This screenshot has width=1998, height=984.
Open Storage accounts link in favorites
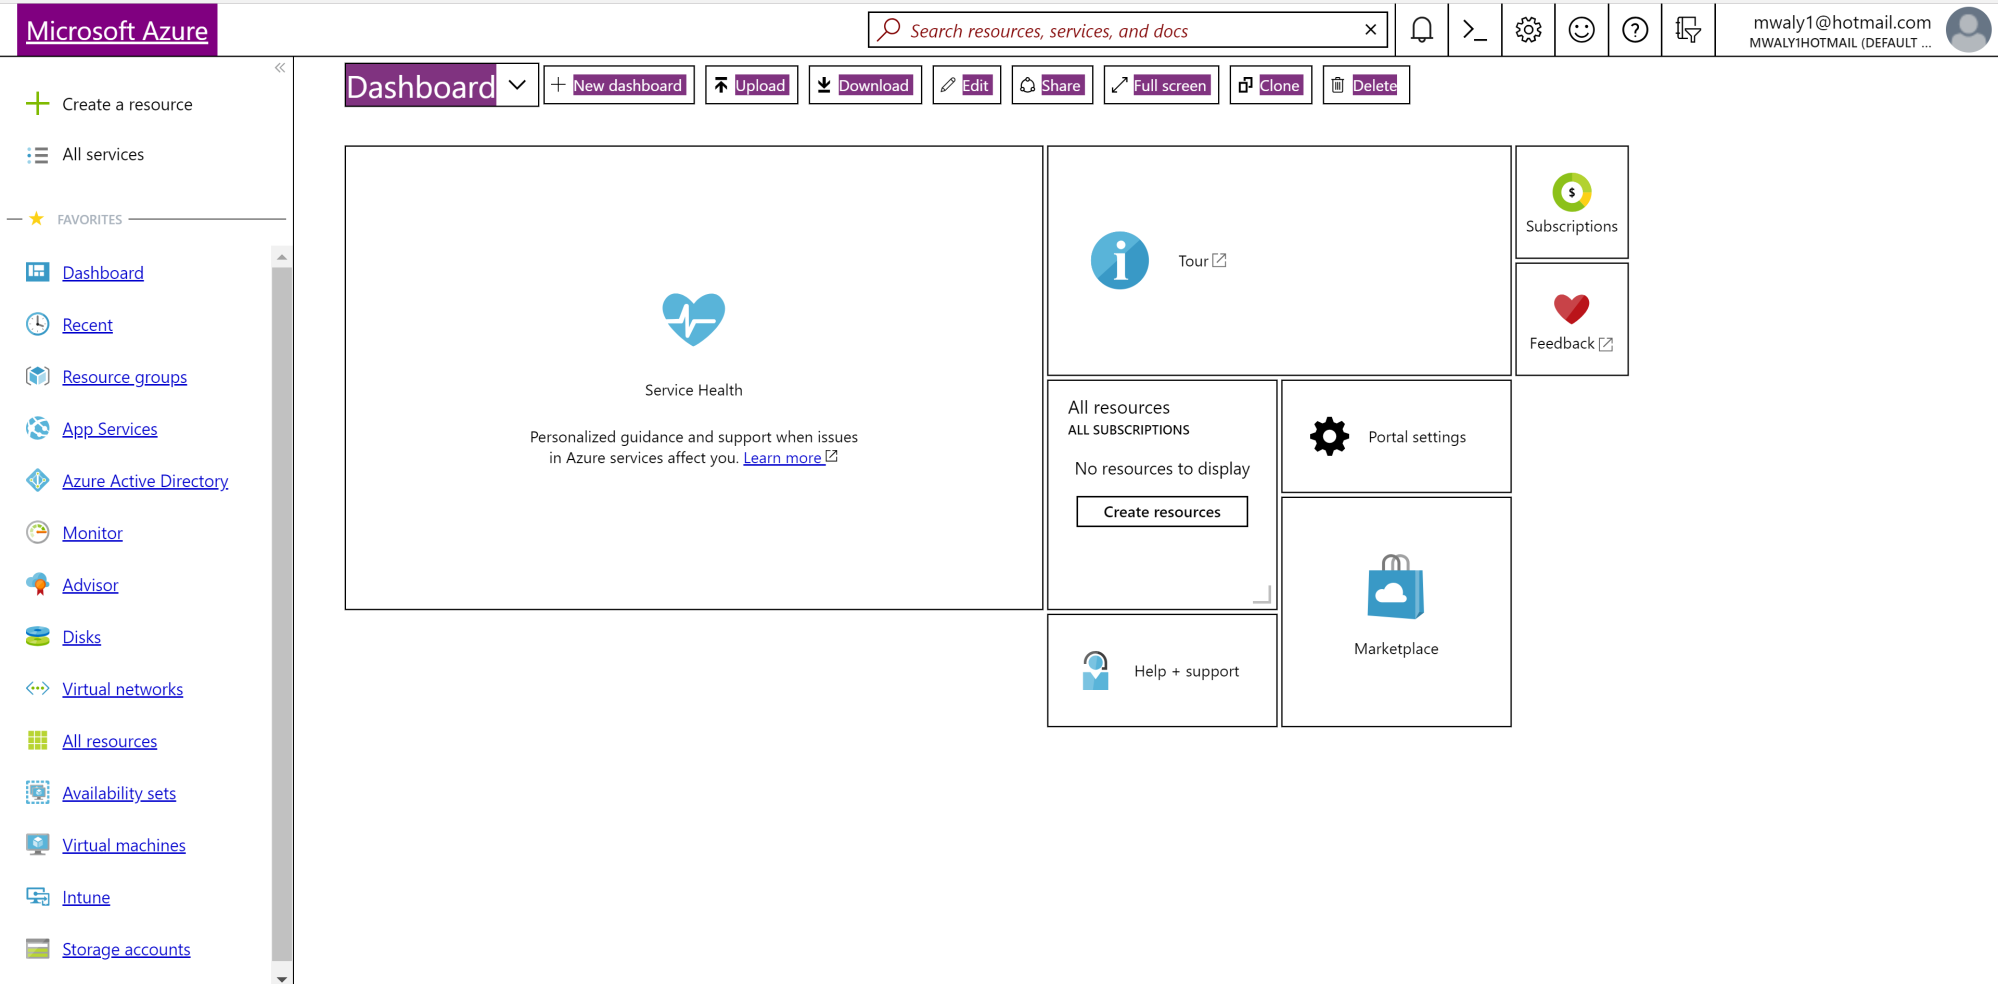coord(126,949)
